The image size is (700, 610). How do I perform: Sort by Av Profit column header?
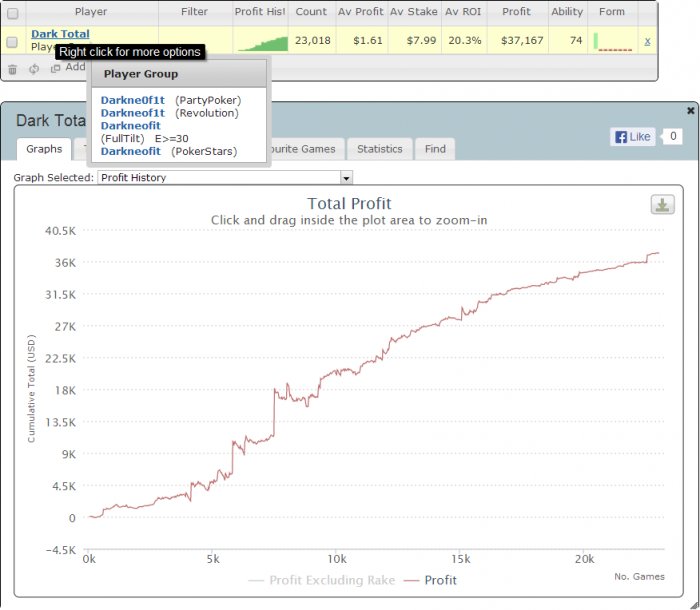361,12
